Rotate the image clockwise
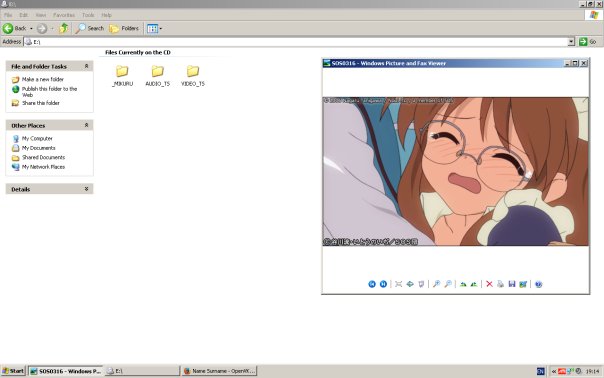The width and height of the screenshot is (604, 378). pyautogui.click(x=463, y=284)
